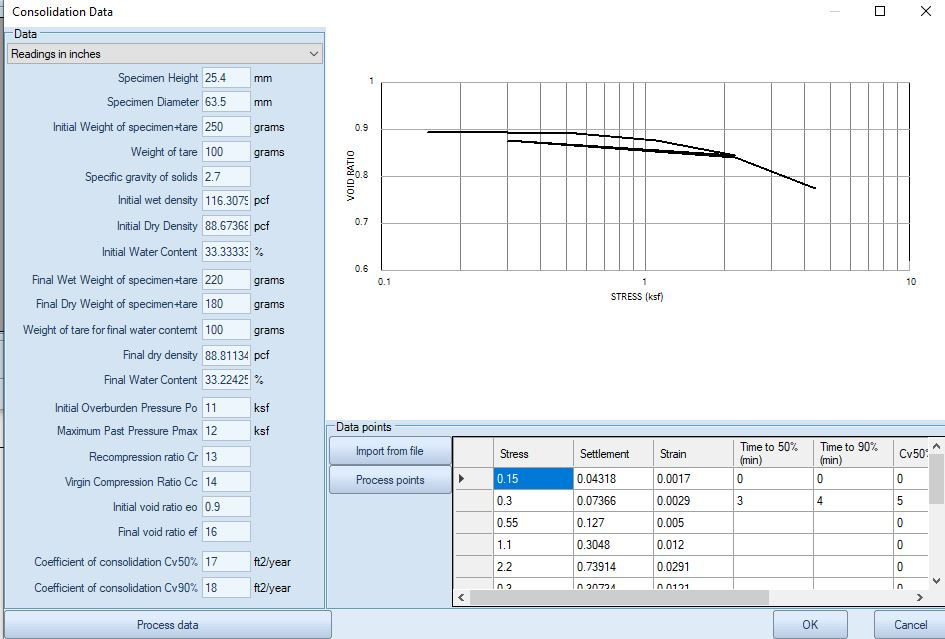Click the table's scroll left arrow
The height and width of the screenshot is (639, 945).
[x=461, y=597]
